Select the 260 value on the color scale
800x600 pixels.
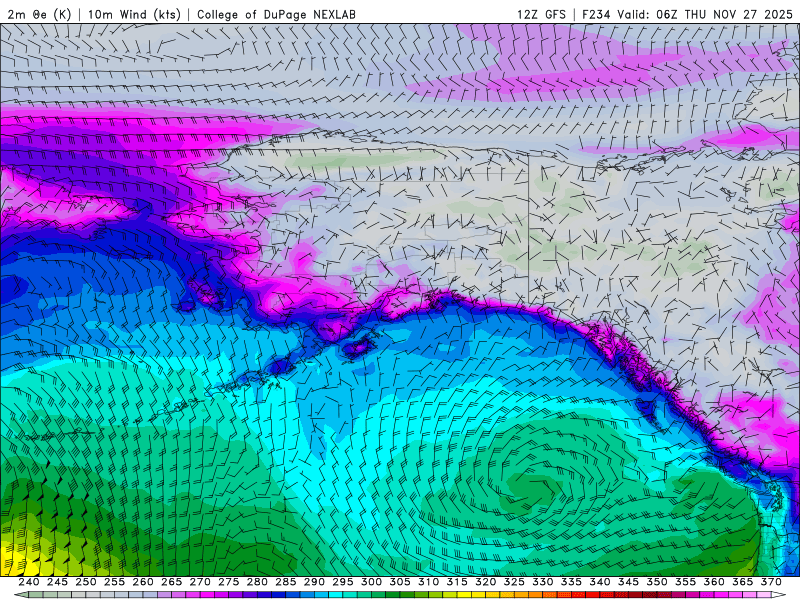[143, 582]
